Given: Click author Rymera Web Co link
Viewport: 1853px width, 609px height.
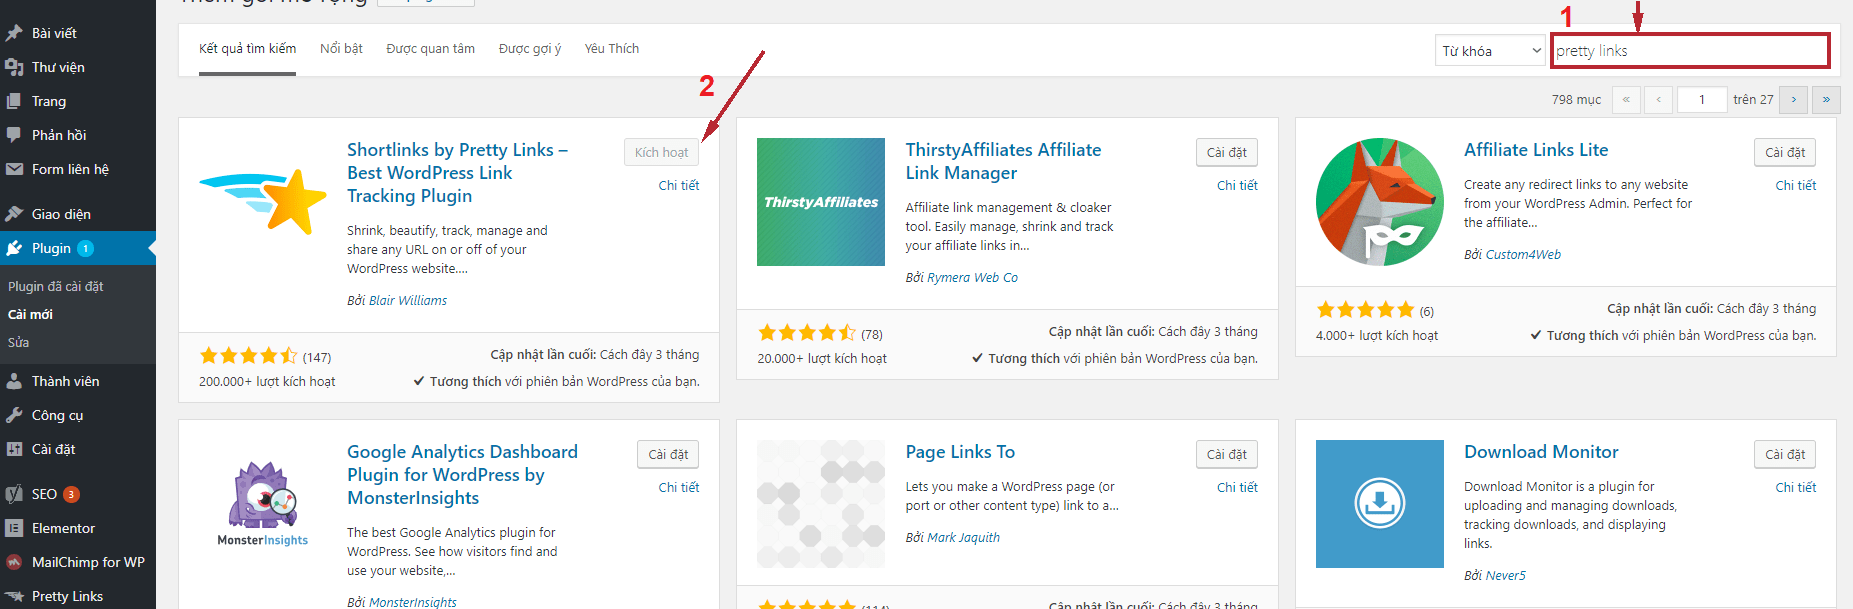Looking at the screenshot, I should (972, 277).
